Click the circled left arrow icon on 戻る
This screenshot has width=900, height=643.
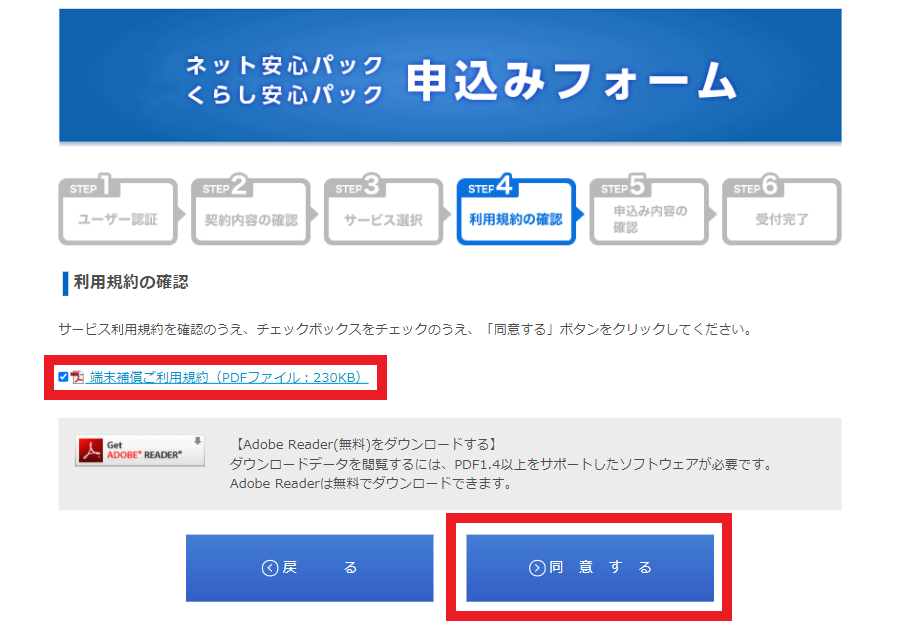pyautogui.click(x=269, y=568)
